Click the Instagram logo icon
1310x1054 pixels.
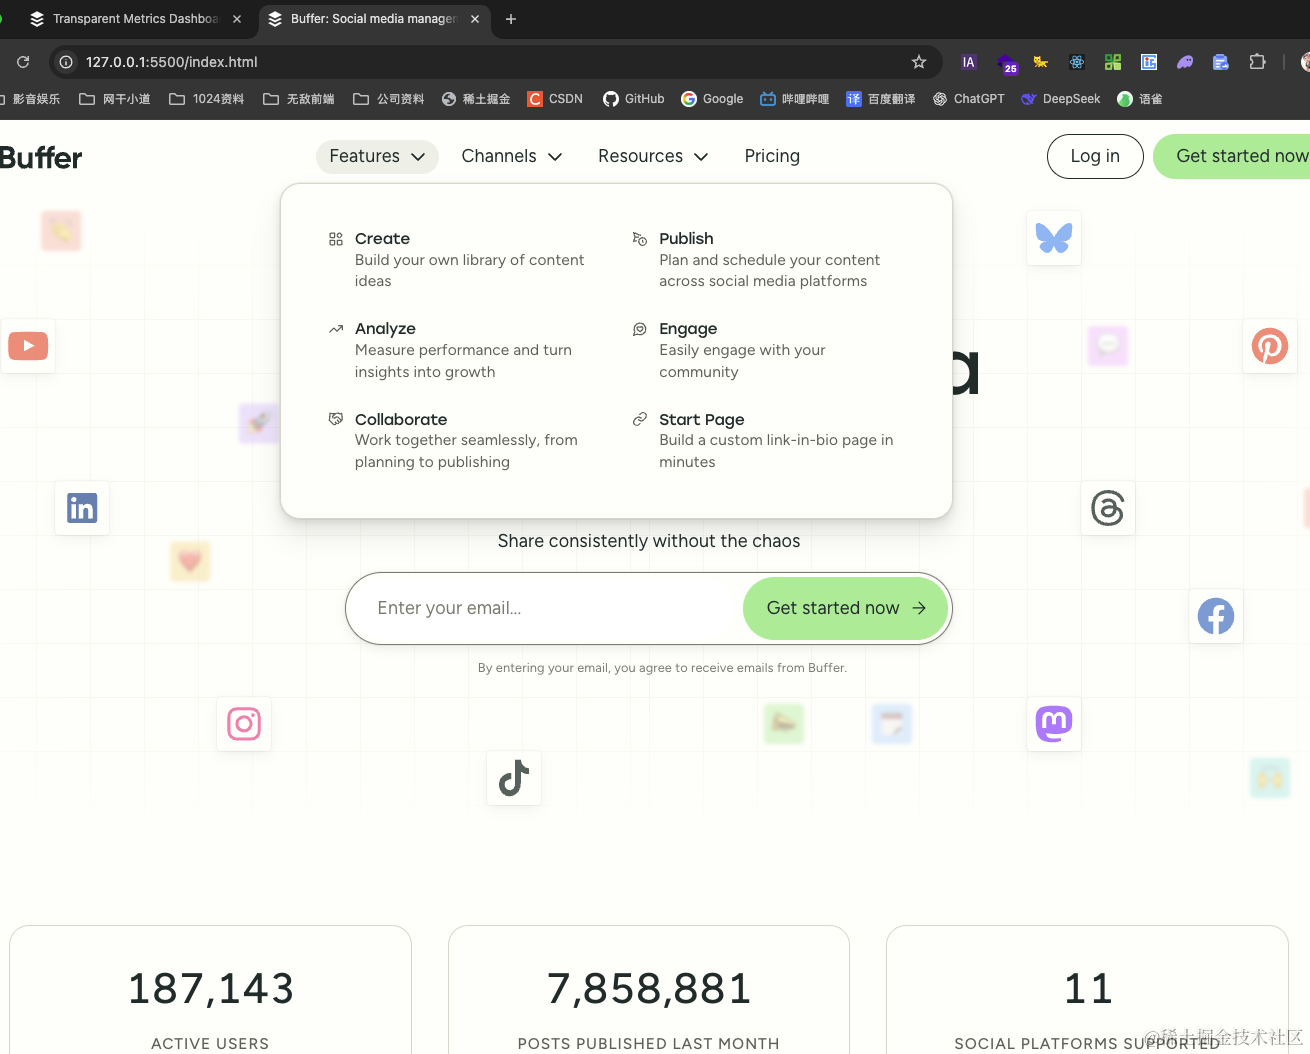(244, 724)
